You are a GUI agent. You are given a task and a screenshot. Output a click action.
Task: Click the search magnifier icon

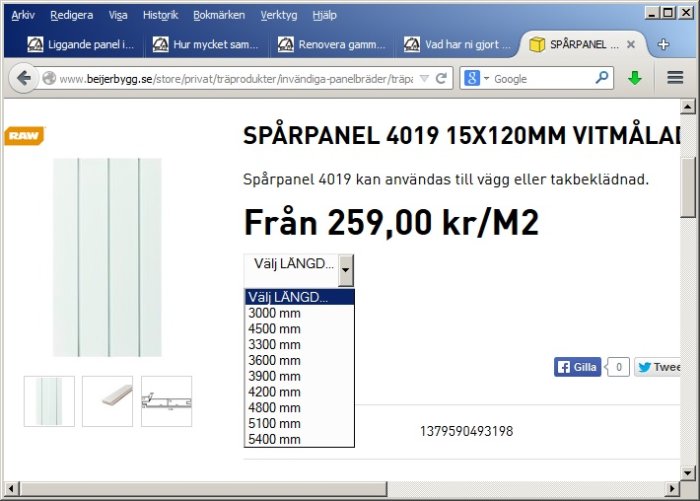click(x=602, y=78)
